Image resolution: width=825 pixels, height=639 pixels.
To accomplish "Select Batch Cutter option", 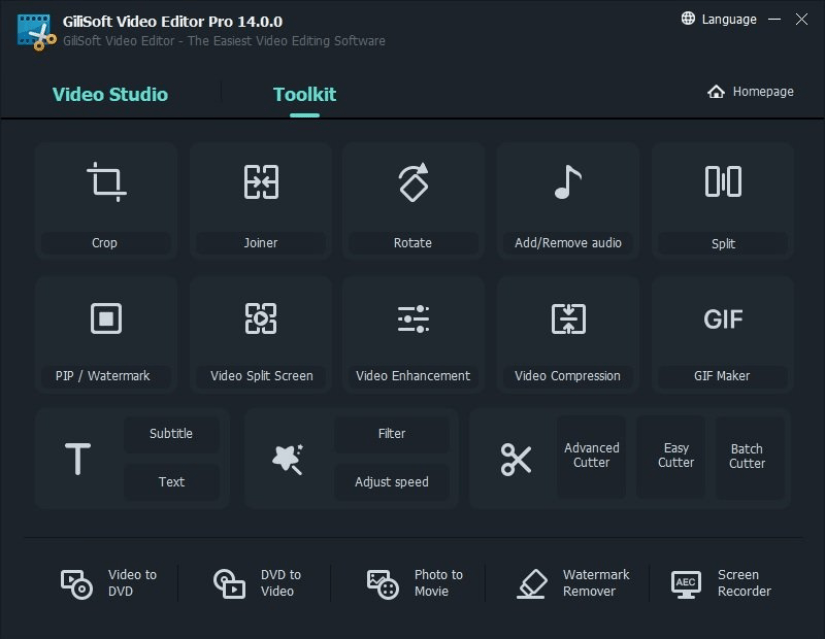I will pyautogui.click(x=747, y=456).
